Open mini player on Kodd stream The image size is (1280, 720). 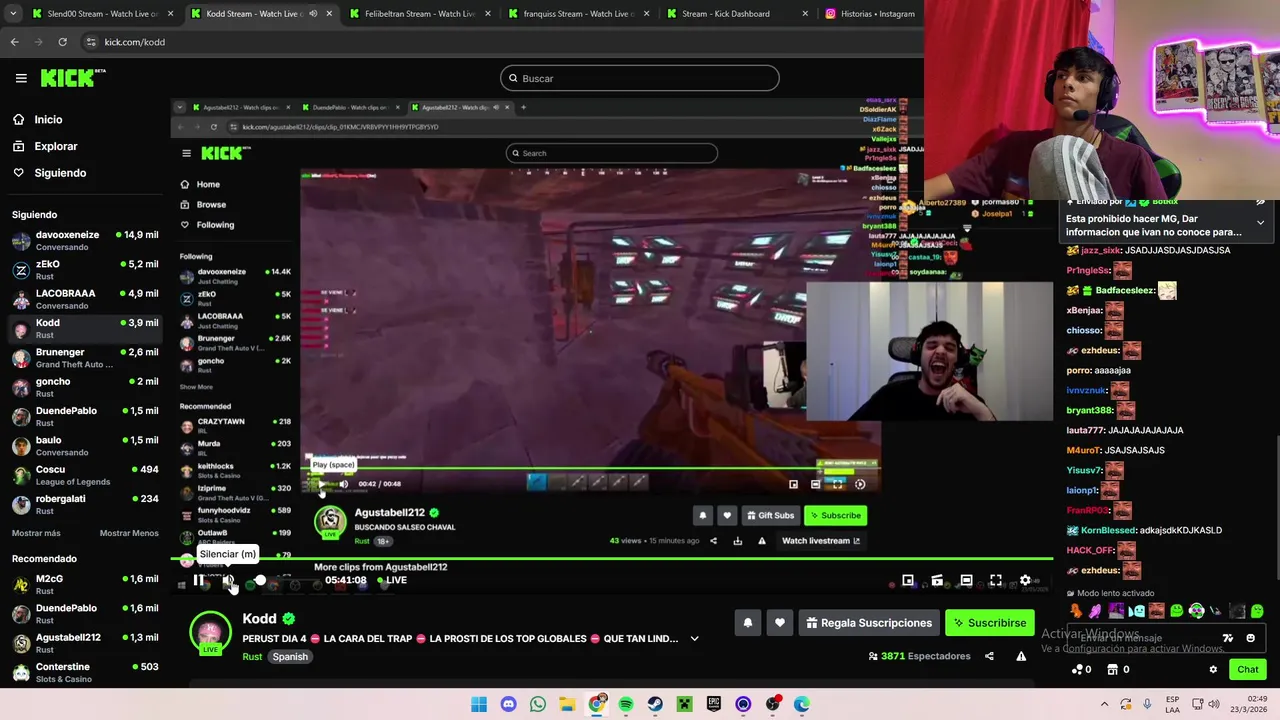(908, 581)
